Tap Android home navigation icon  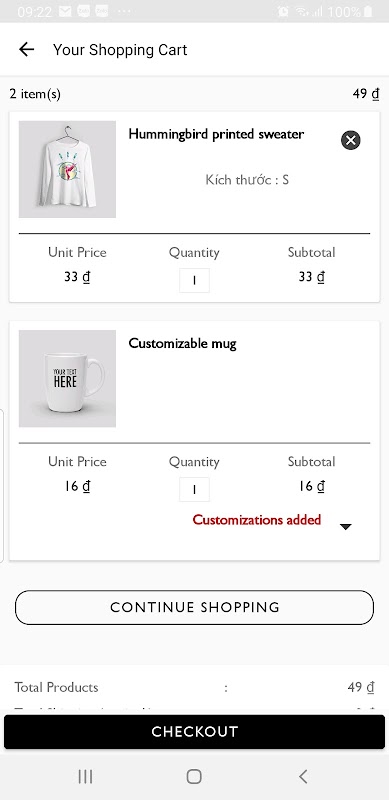(x=194, y=777)
